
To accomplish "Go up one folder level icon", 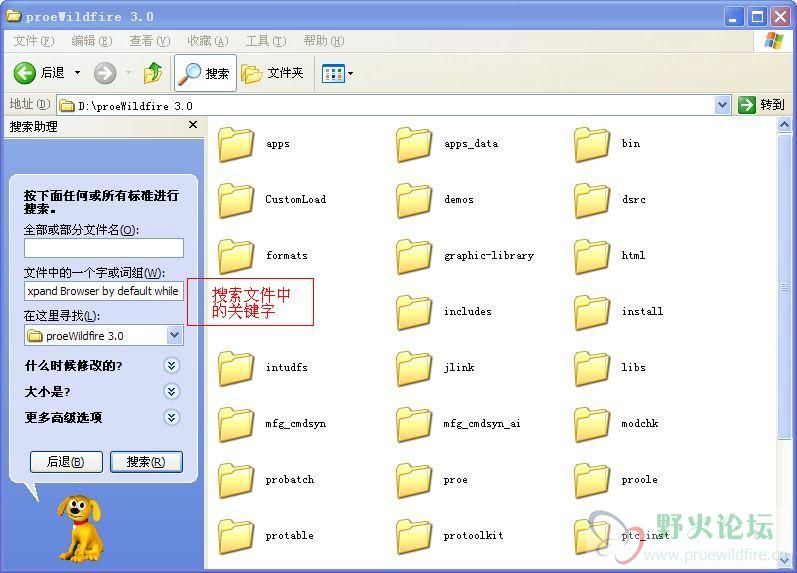I will 152,73.
